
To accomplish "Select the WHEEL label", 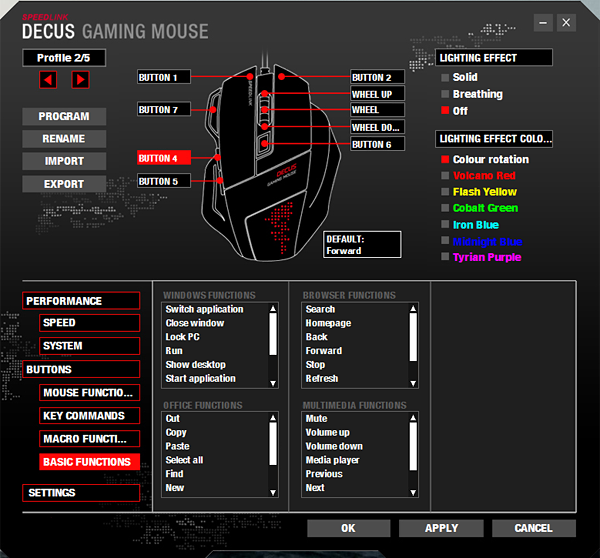I will 377,110.
